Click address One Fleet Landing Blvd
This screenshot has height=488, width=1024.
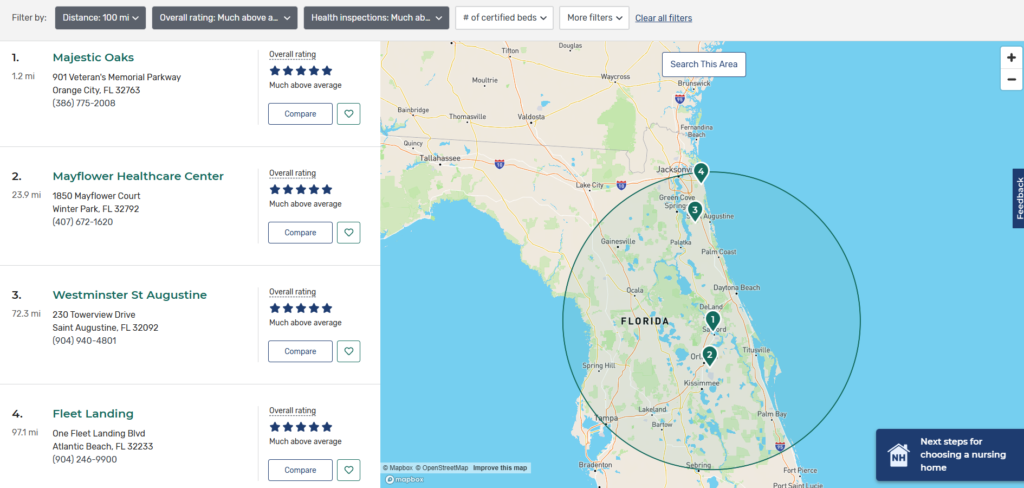coord(99,434)
